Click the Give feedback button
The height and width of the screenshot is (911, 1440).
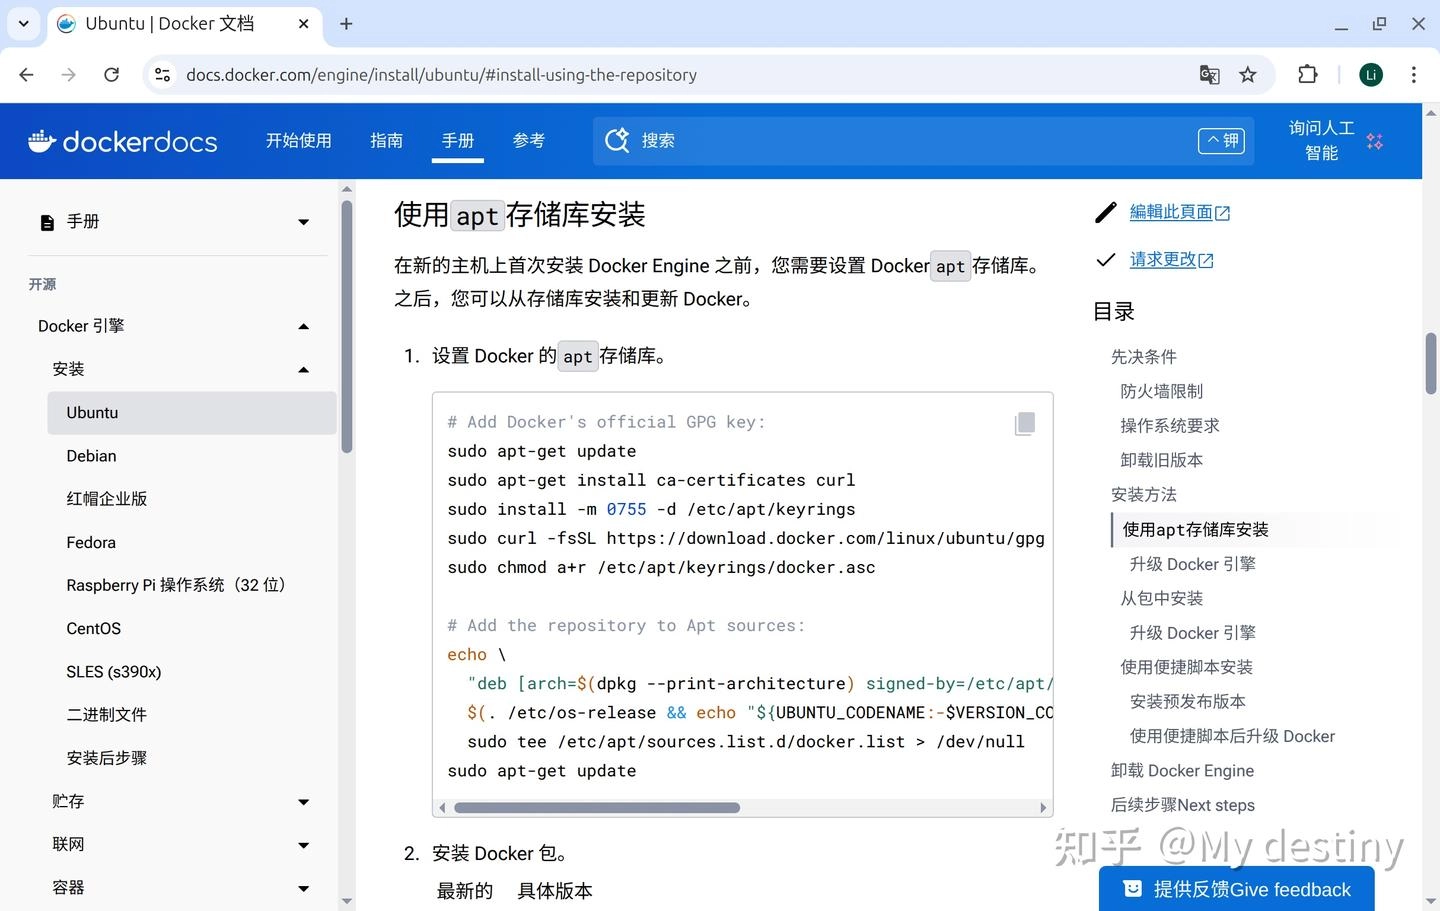coord(1236,889)
